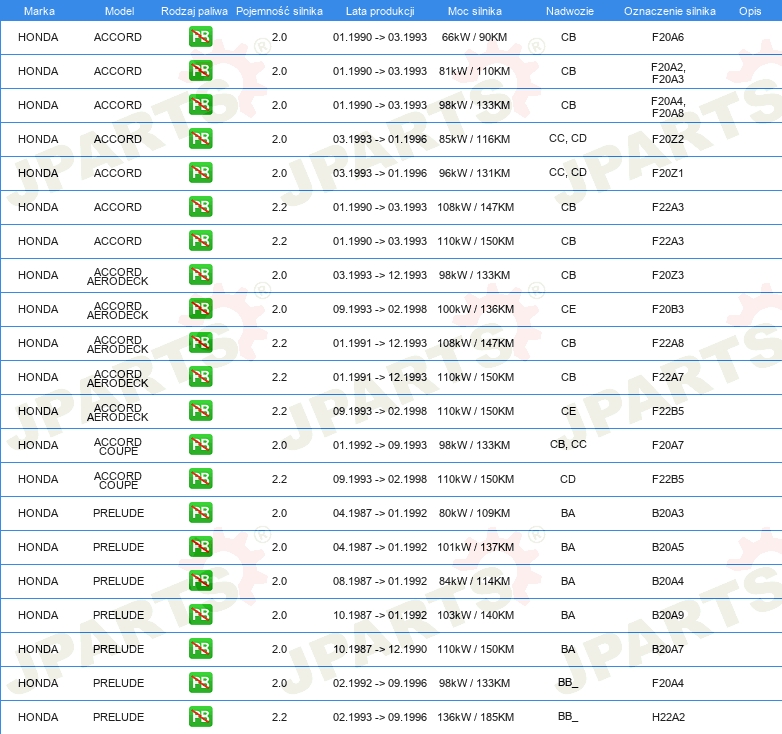The width and height of the screenshot is (782, 734).
Task: Click date range 10.1987 -> 12.1990
Action: (x=380, y=649)
